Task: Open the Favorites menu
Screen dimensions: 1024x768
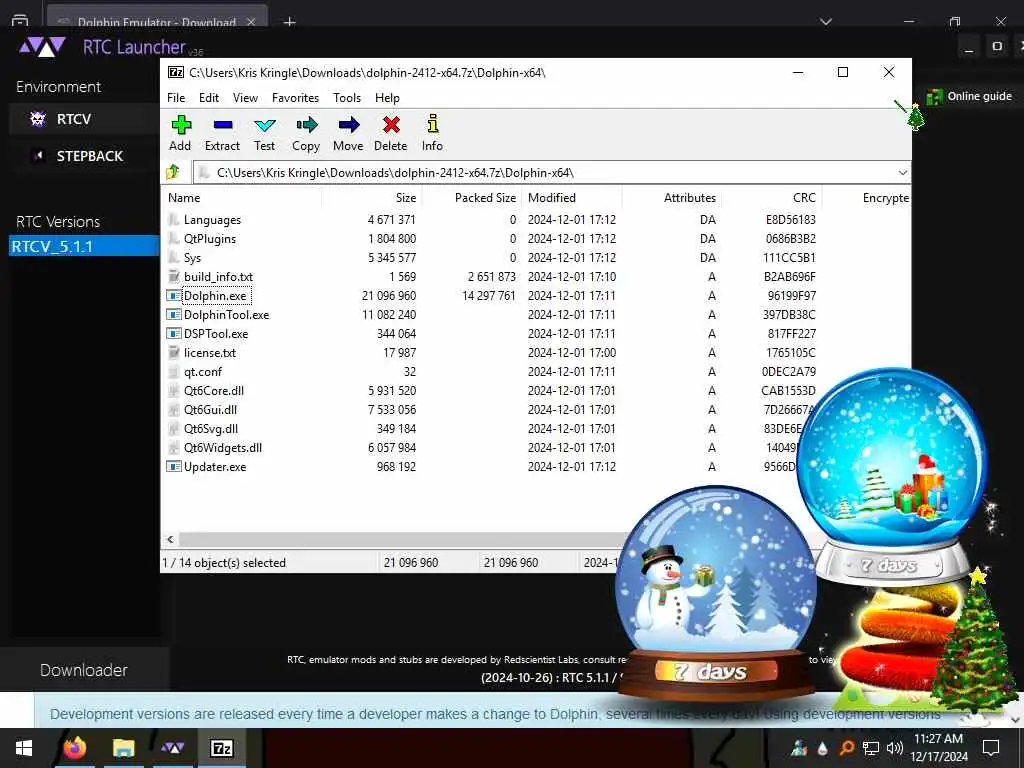Action: pos(295,98)
